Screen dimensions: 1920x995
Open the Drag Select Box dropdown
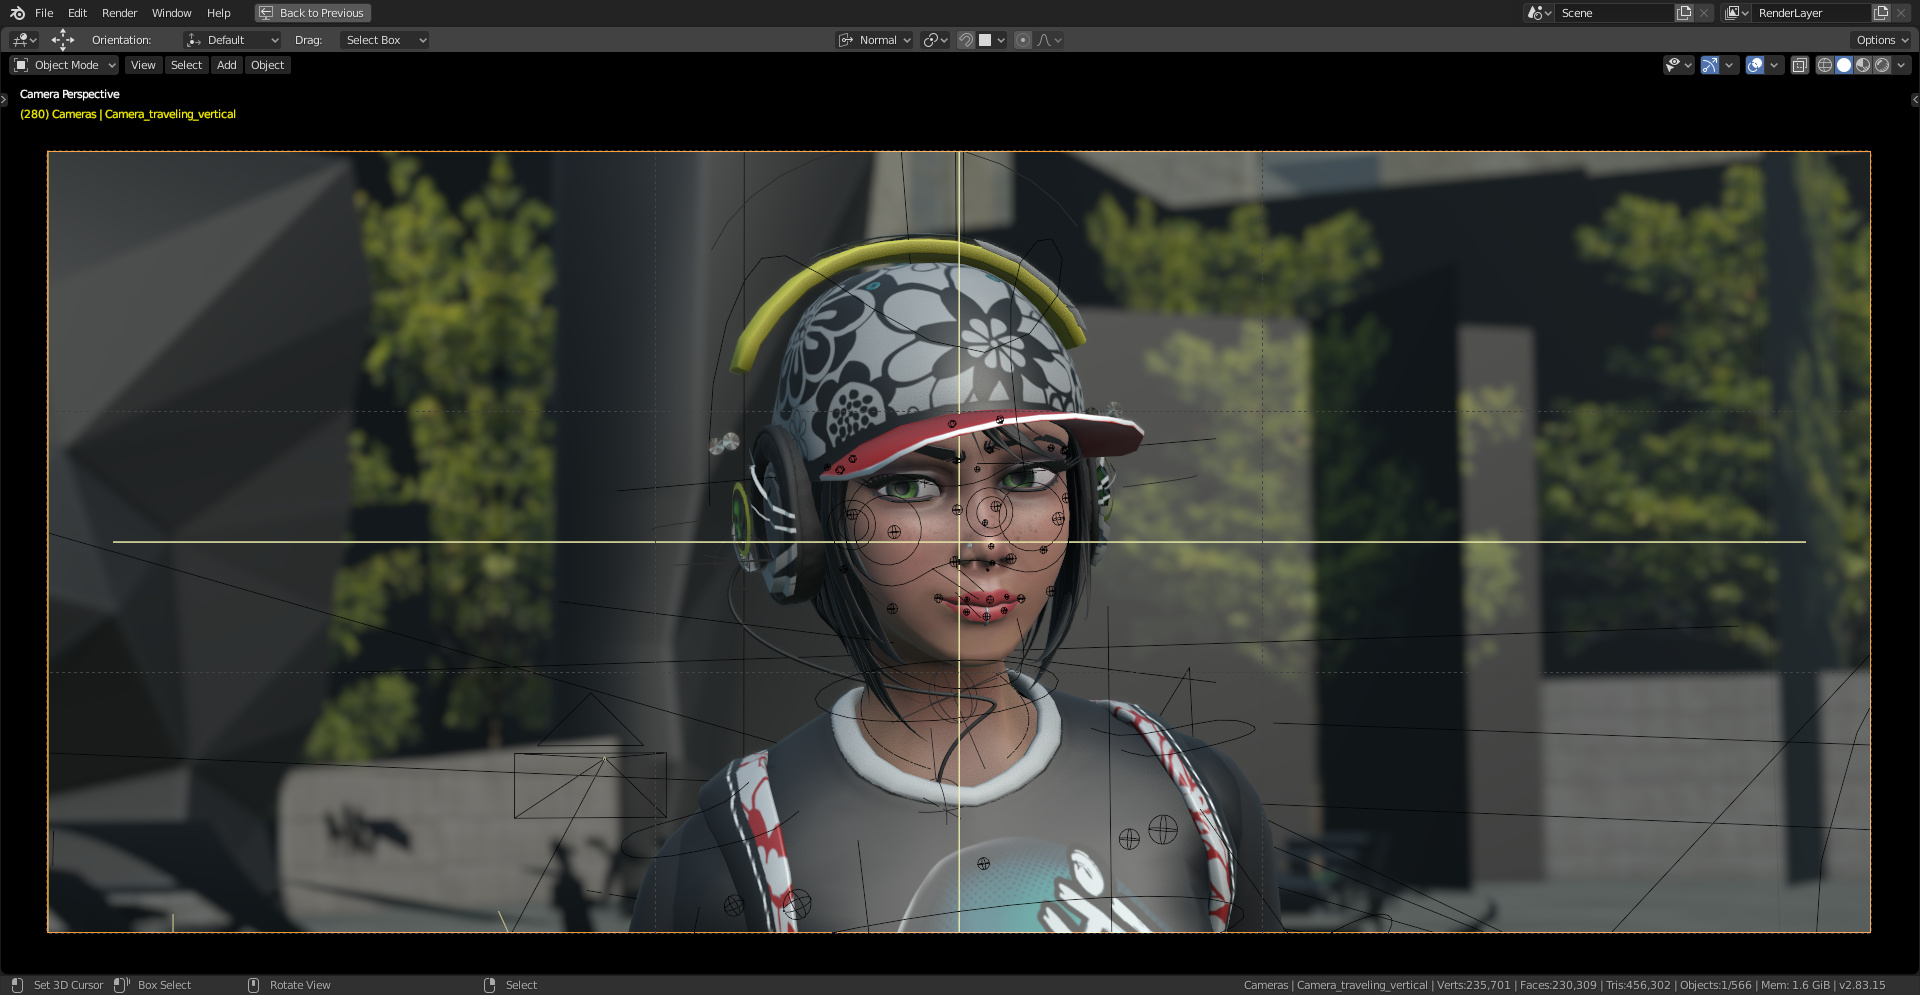(x=385, y=40)
